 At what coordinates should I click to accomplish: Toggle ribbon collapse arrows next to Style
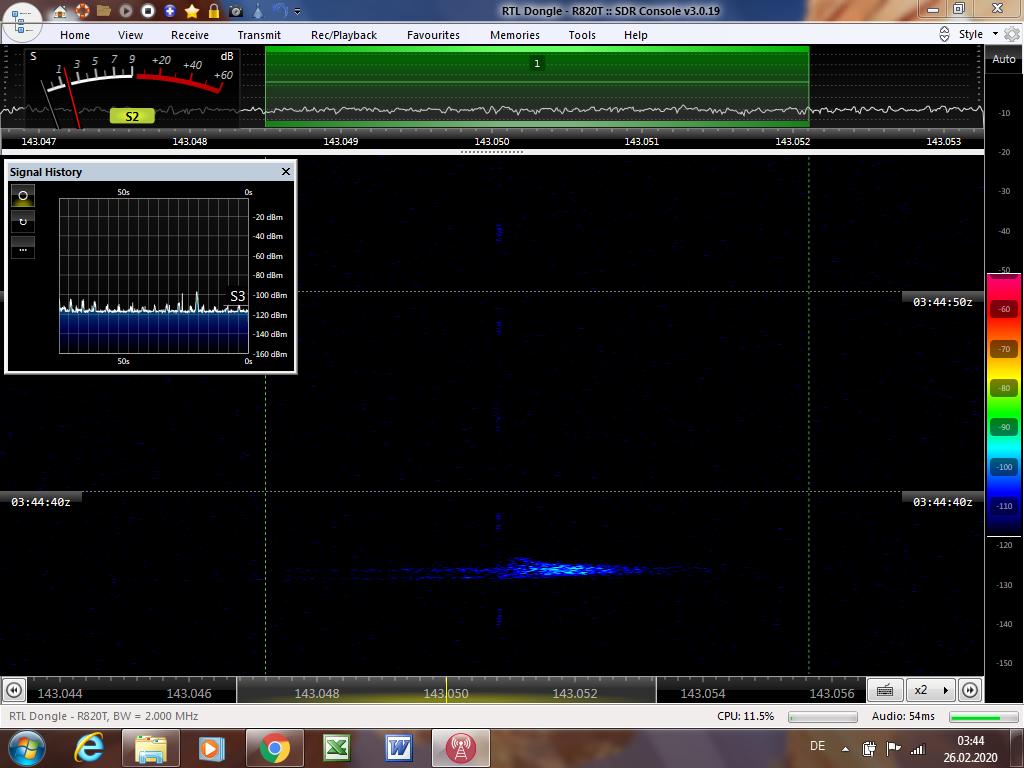click(944, 35)
